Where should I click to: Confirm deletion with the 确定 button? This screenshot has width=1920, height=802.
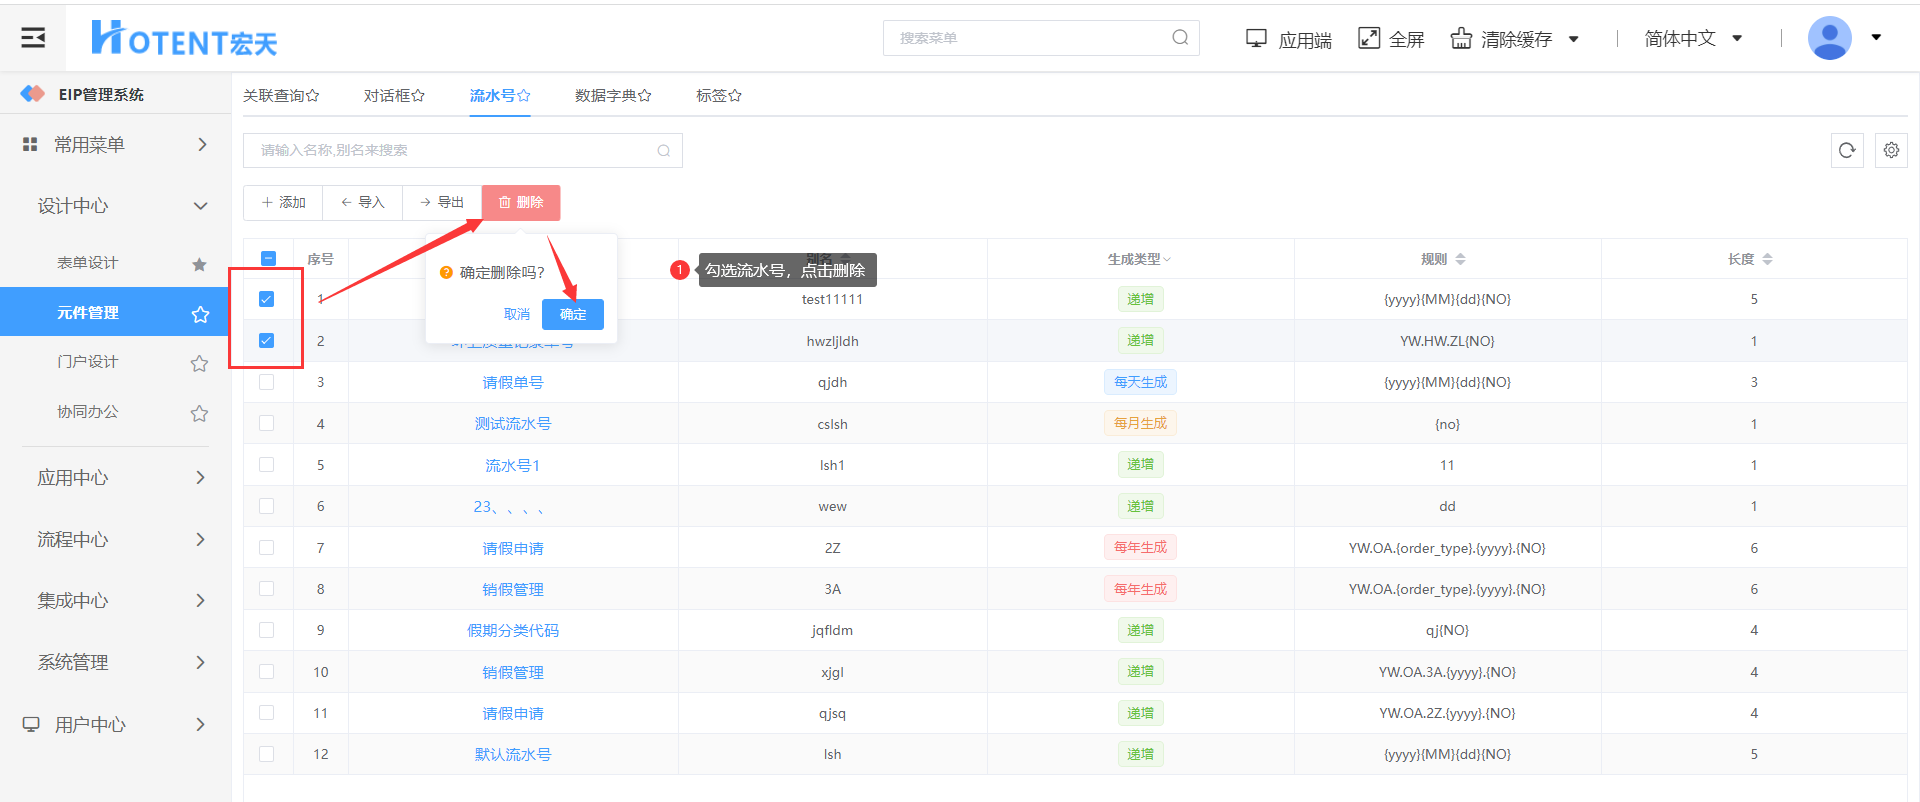click(x=572, y=314)
